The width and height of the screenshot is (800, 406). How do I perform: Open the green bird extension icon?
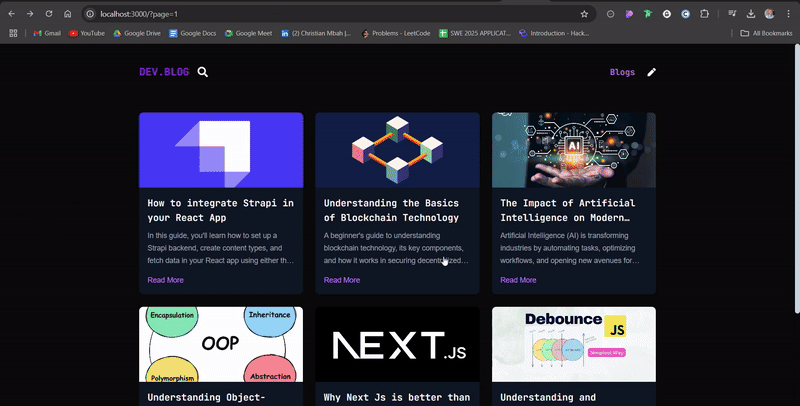click(x=648, y=14)
